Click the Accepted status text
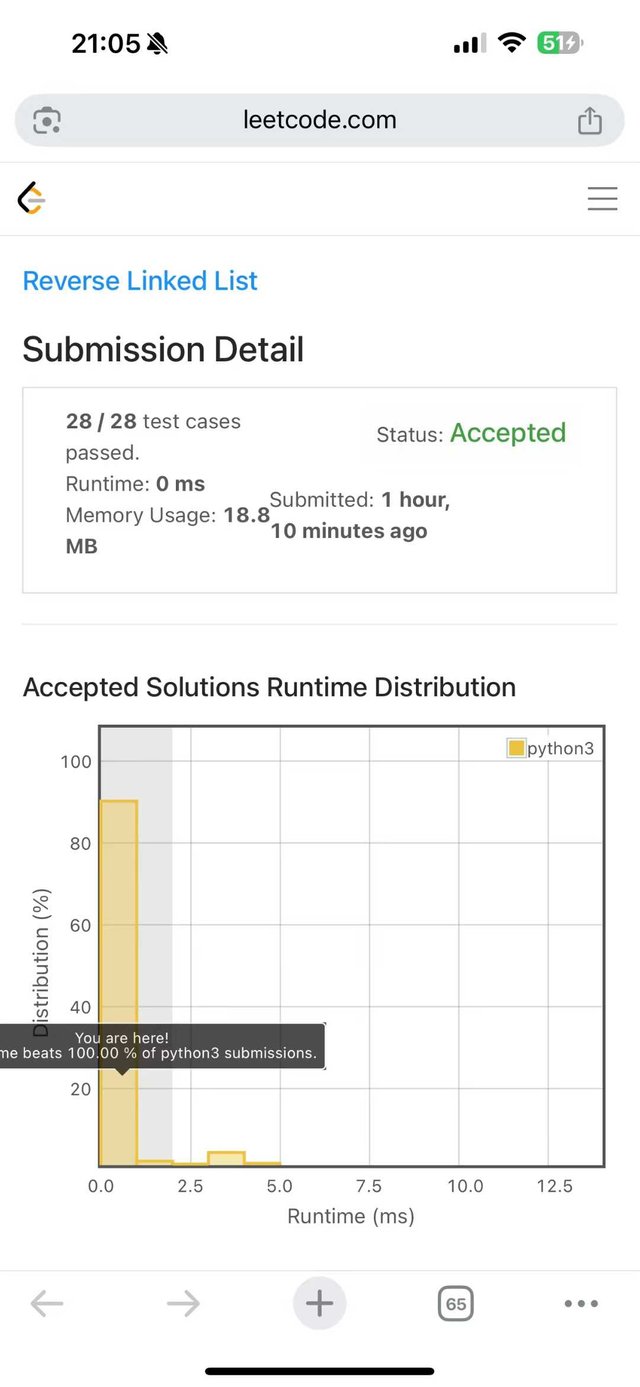The height and width of the screenshot is (1387, 640). coord(507,433)
